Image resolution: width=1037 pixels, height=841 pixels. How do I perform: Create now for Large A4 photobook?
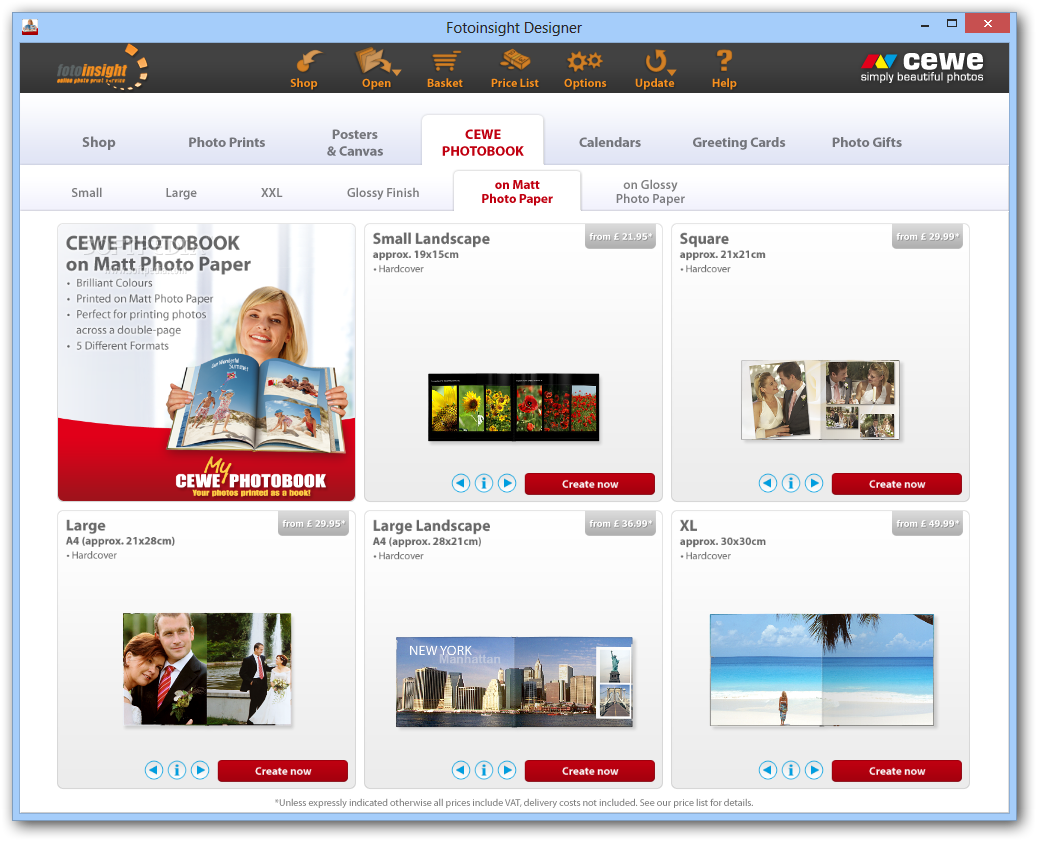coord(283,770)
